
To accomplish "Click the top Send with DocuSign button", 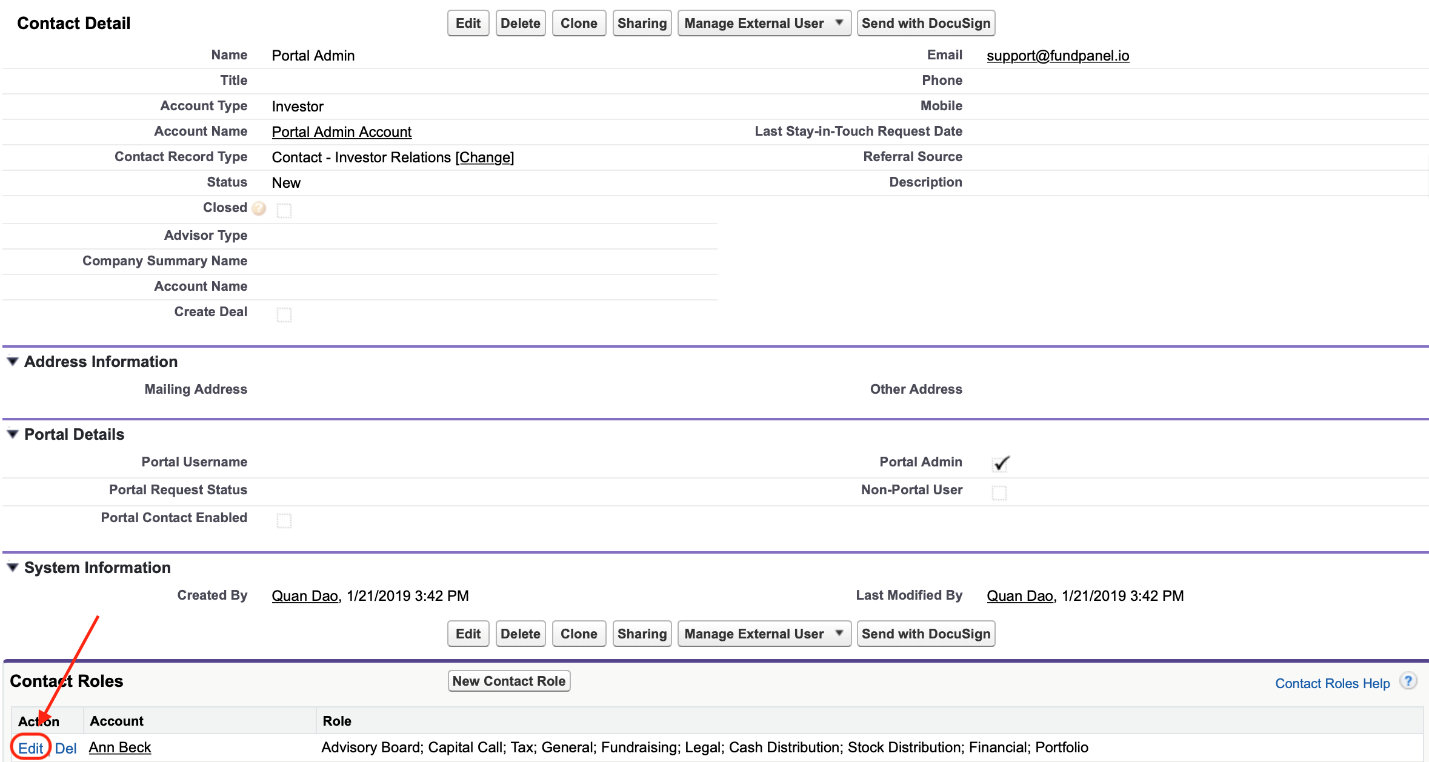I will pos(926,23).
